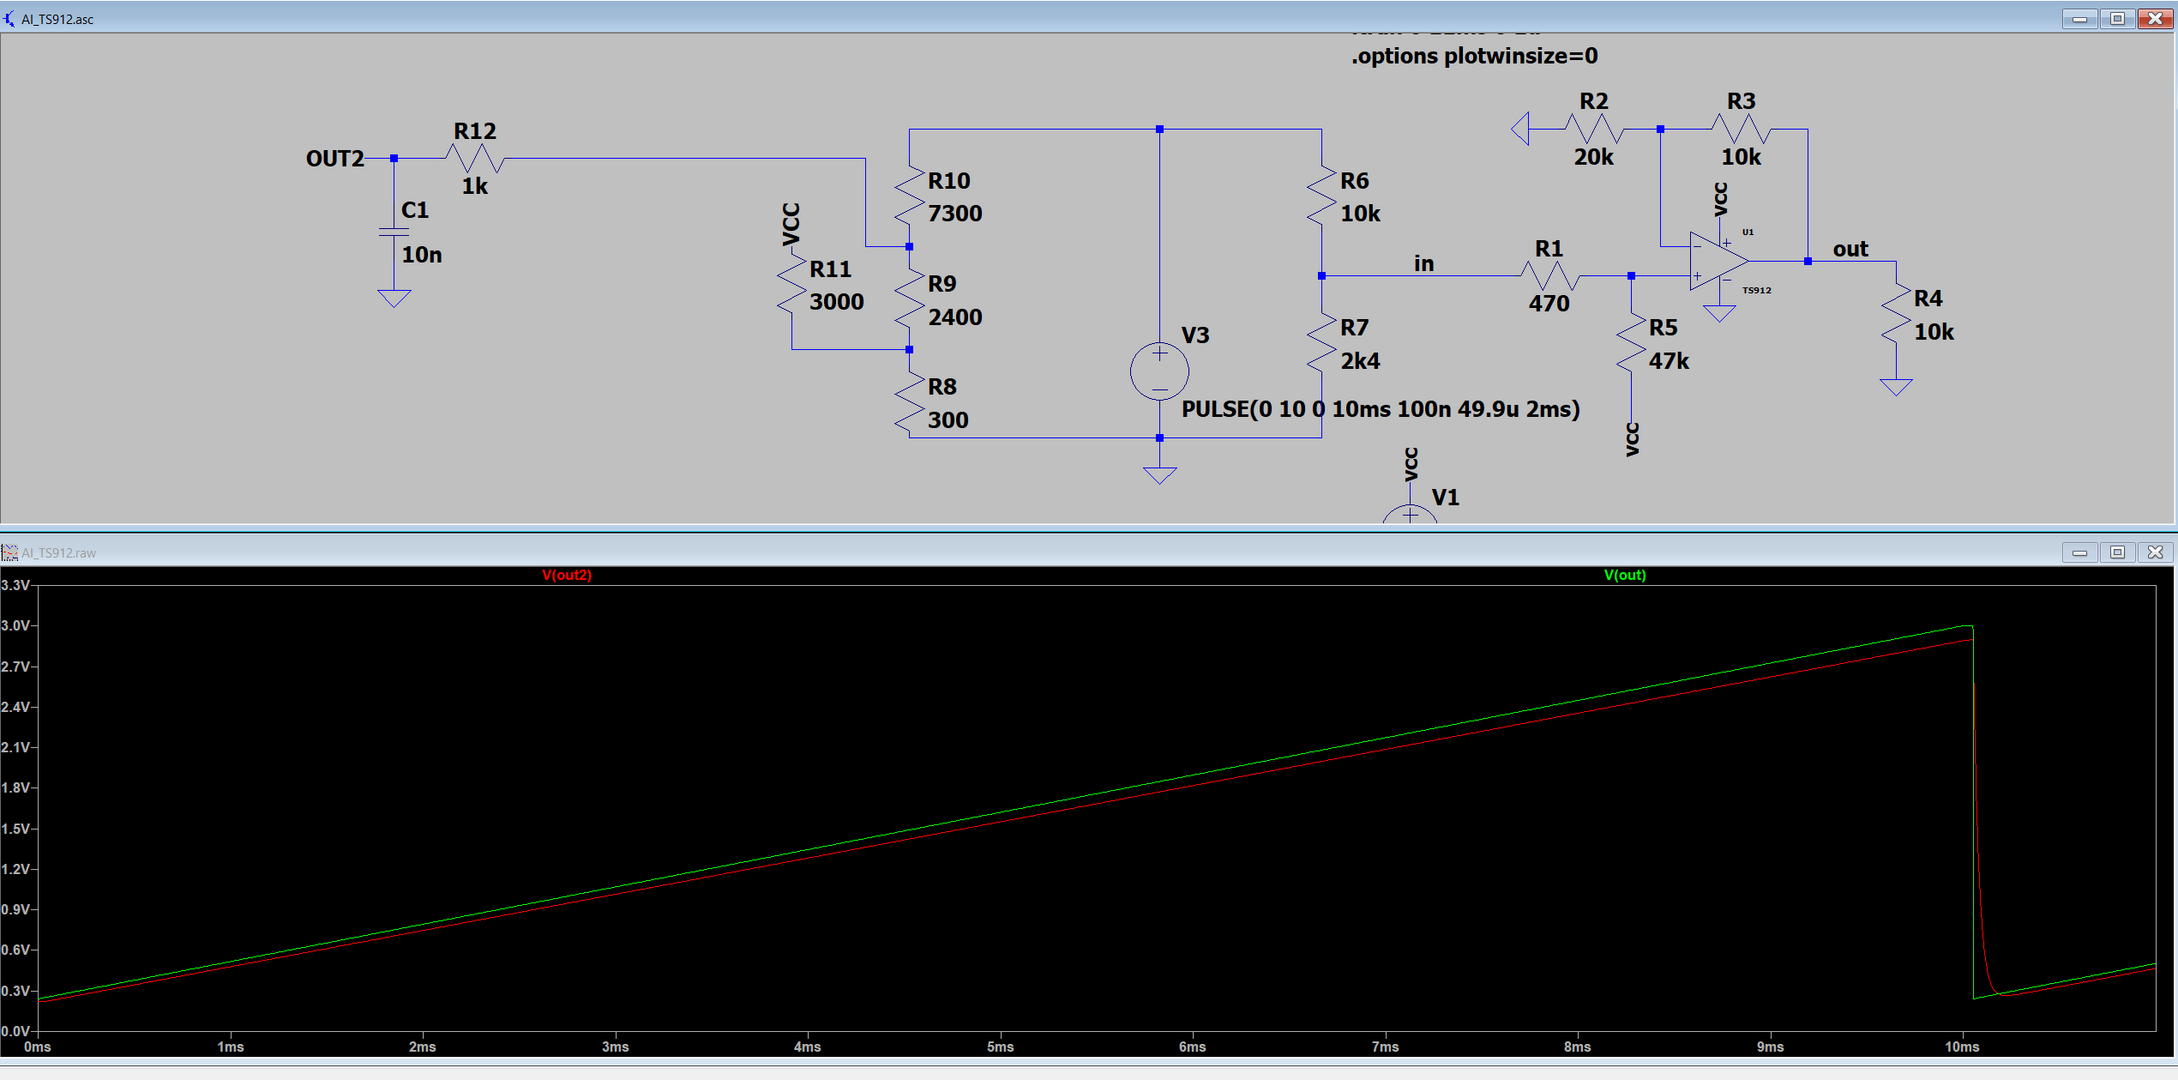Close the AI_TS912.raw plot window
The width and height of the screenshot is (2178, 1080).
2155,552
